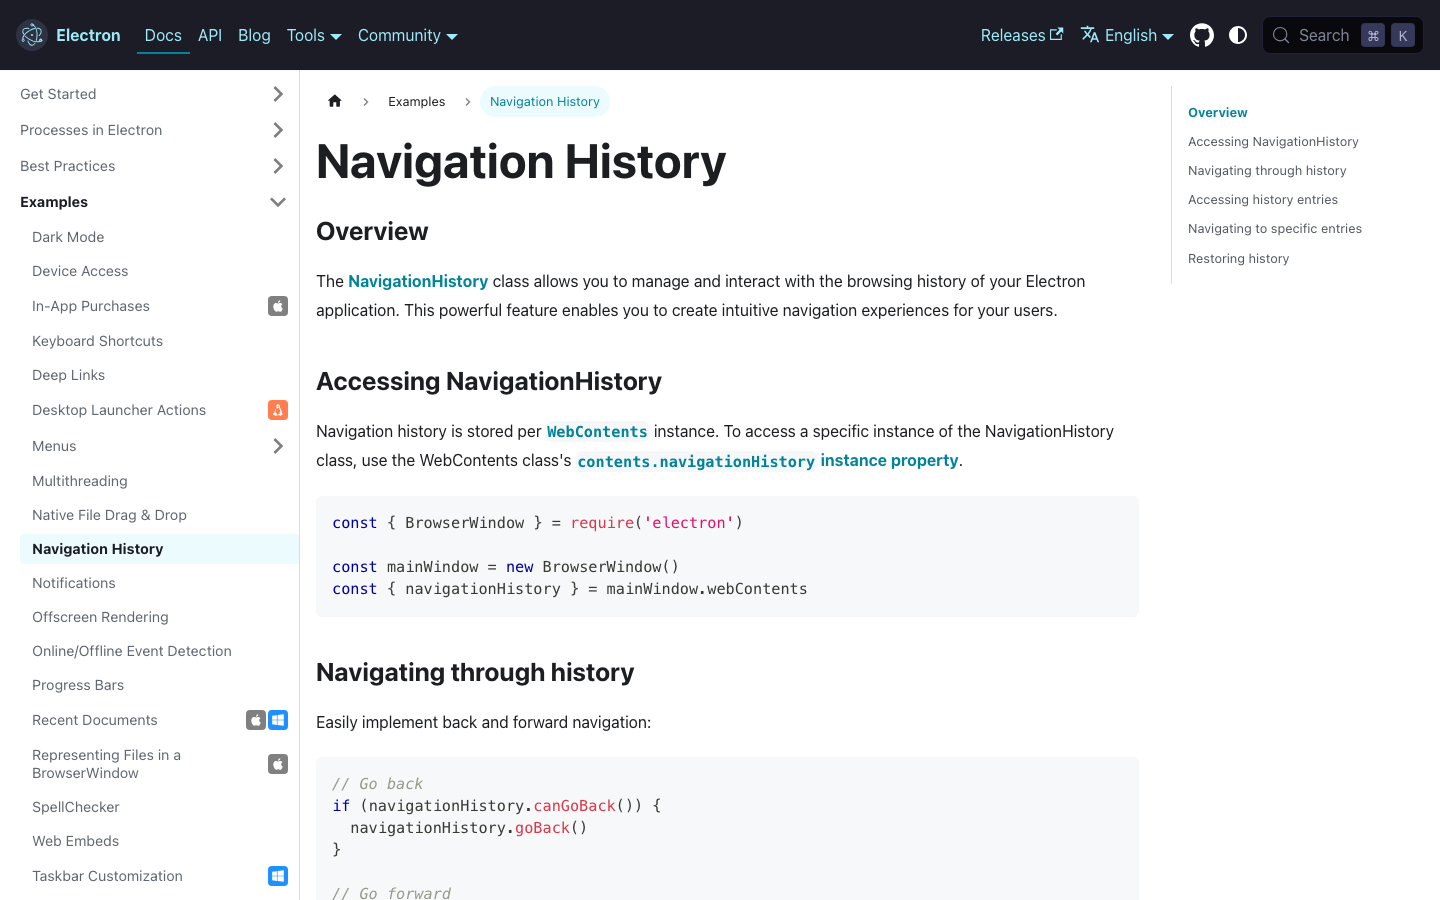
Task: Collapse the Examples section chevron
Action: coord(278,202)
